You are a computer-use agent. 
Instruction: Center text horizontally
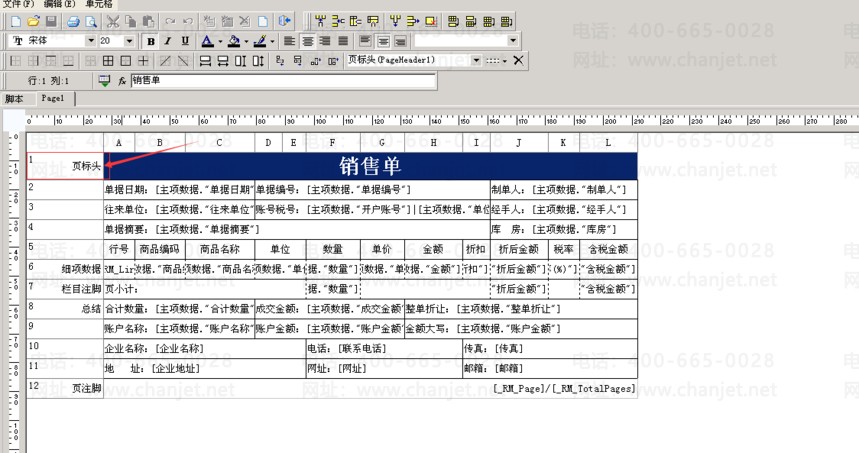tap(308, 41)
